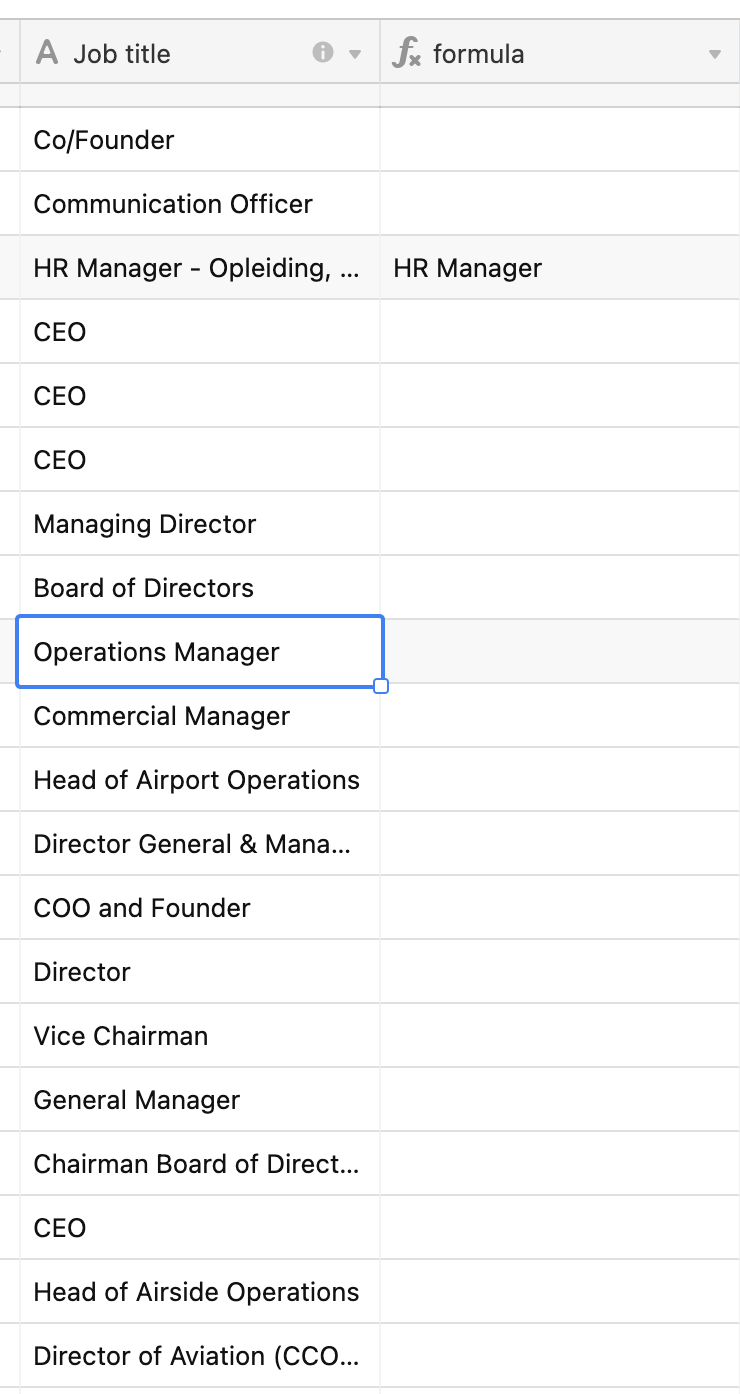Click the HR Manager formula result cell

click(558, 268)
